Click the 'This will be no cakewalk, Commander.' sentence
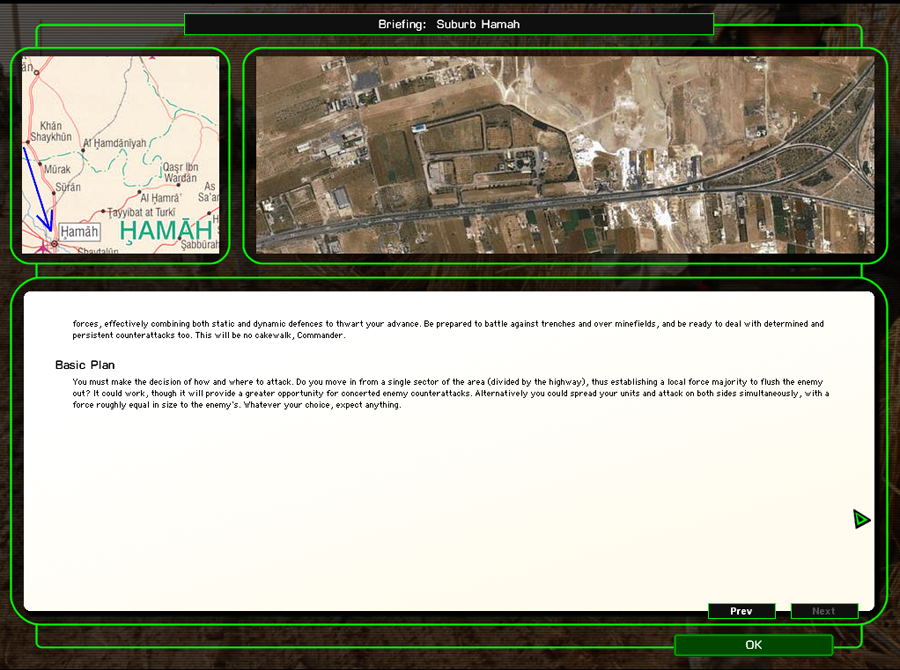900x670 pixels. 270,335
